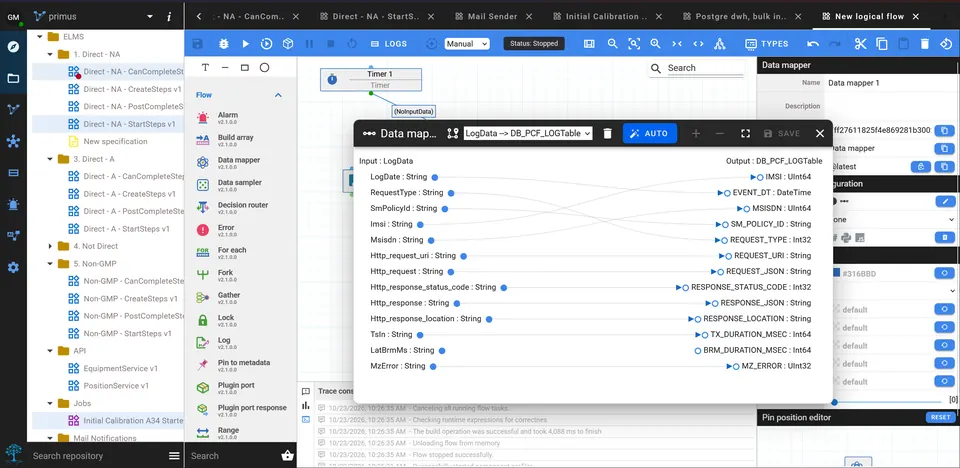The width and height of the screenshot is (960, 468).
Task: Undo the last action in toolbar
Action: pyautogui.click(x=813, y=44)
